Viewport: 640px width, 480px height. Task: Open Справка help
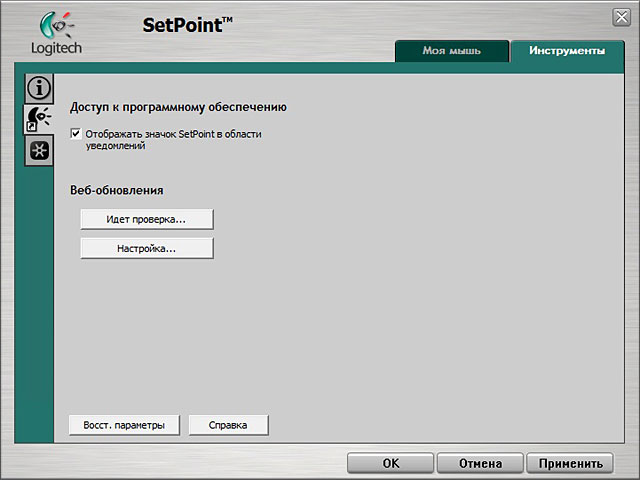(228, 425)
